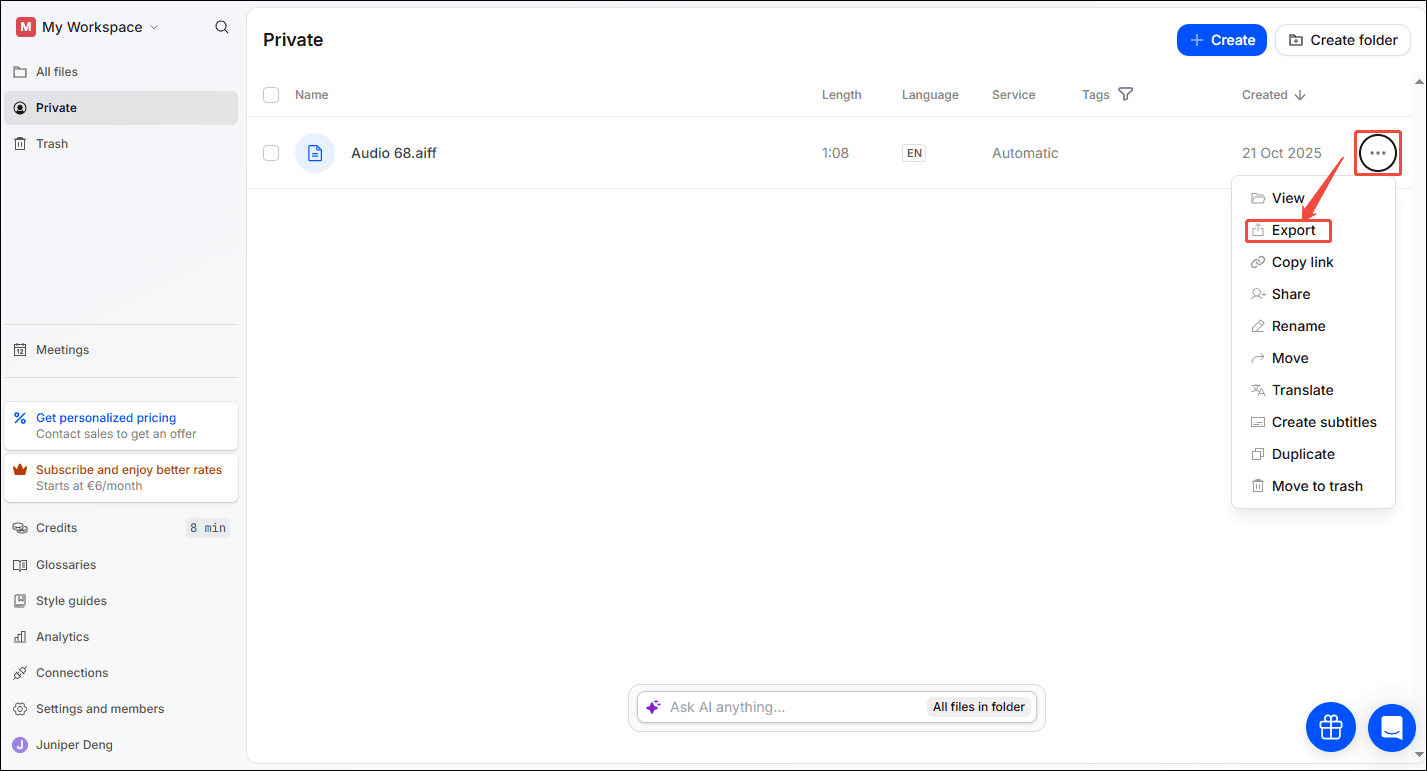
Task: Open Trash in the sidebar
Action: pyautogui.click(x=121, y=144)
